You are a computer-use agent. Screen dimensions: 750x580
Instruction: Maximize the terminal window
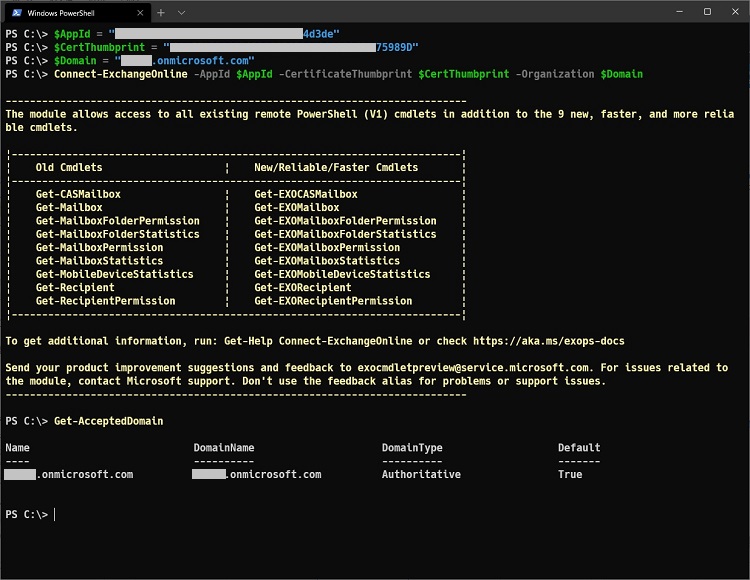pos(707,12)
